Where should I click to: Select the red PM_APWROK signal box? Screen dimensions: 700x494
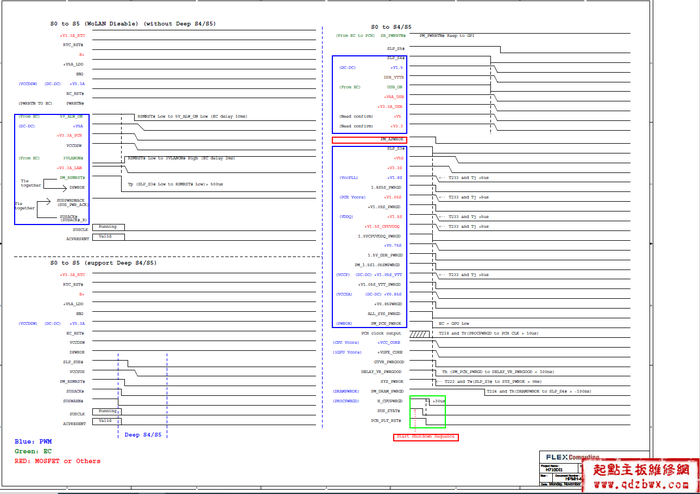pyautogui.click(x=368, y=140)
